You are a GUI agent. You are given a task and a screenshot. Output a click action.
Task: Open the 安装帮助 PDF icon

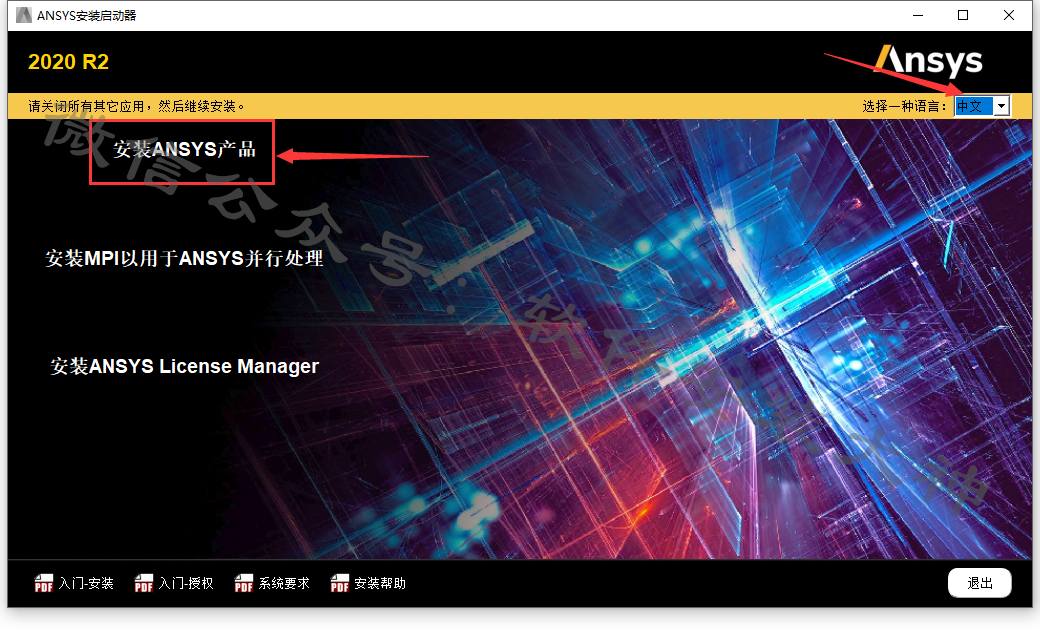[340, 583]
